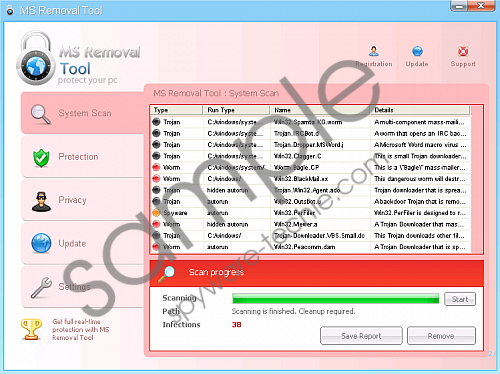Viewport: 500px width, 374px height.
Task: Click the icon for Trojan.Dropper.MSWord.j row
Action: [156, 145]
